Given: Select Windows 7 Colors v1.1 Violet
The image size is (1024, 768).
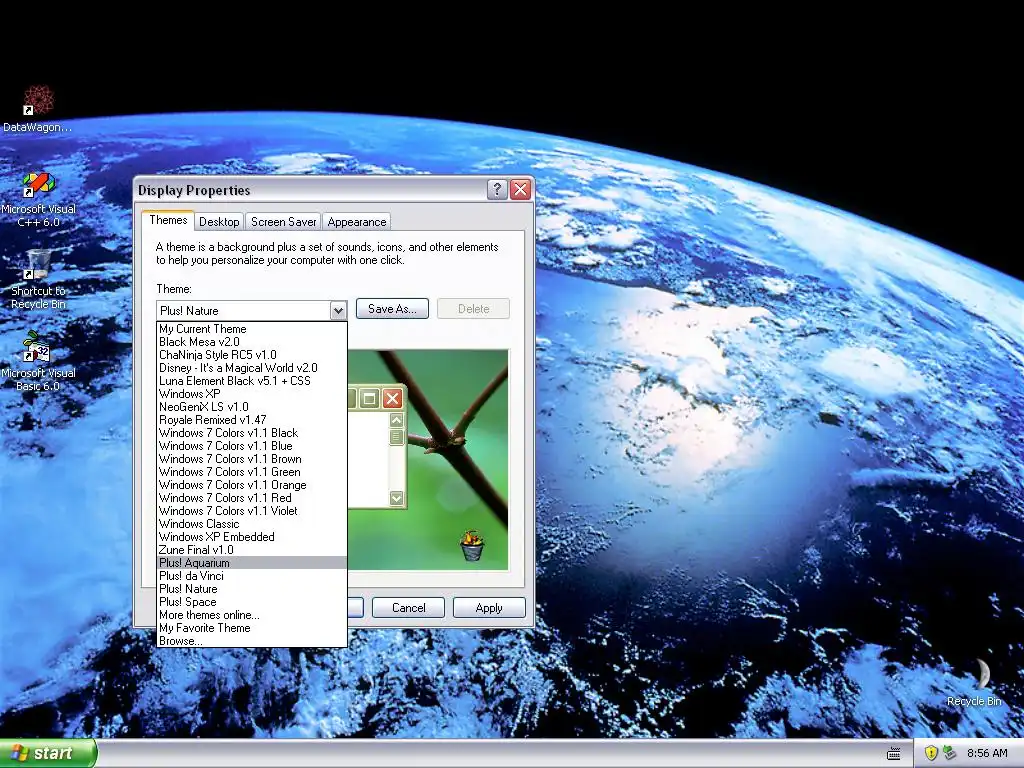Looking at the screenshot, I should click(252, 511).
